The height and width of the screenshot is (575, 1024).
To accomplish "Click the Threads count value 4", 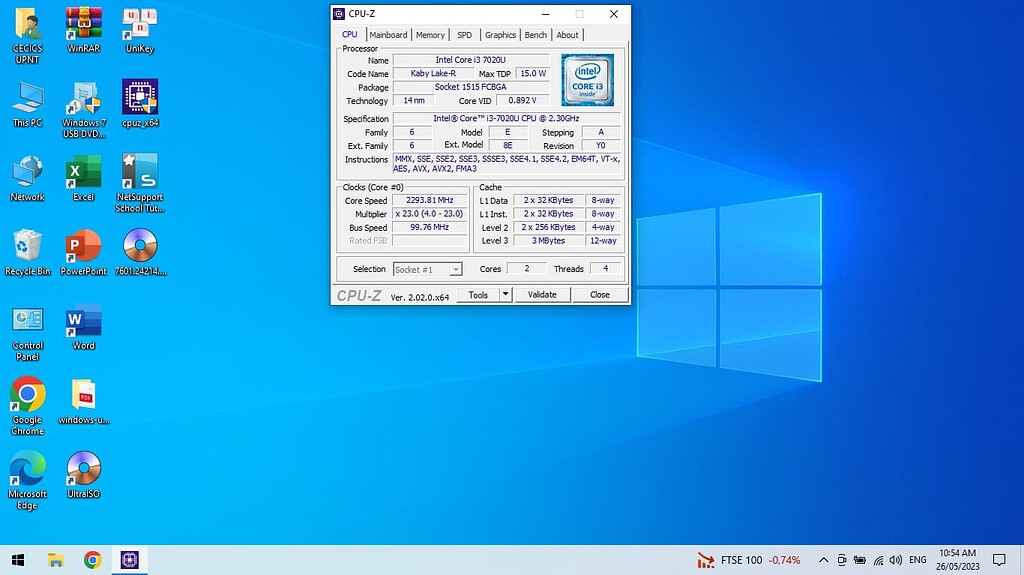I will [605, 269].
